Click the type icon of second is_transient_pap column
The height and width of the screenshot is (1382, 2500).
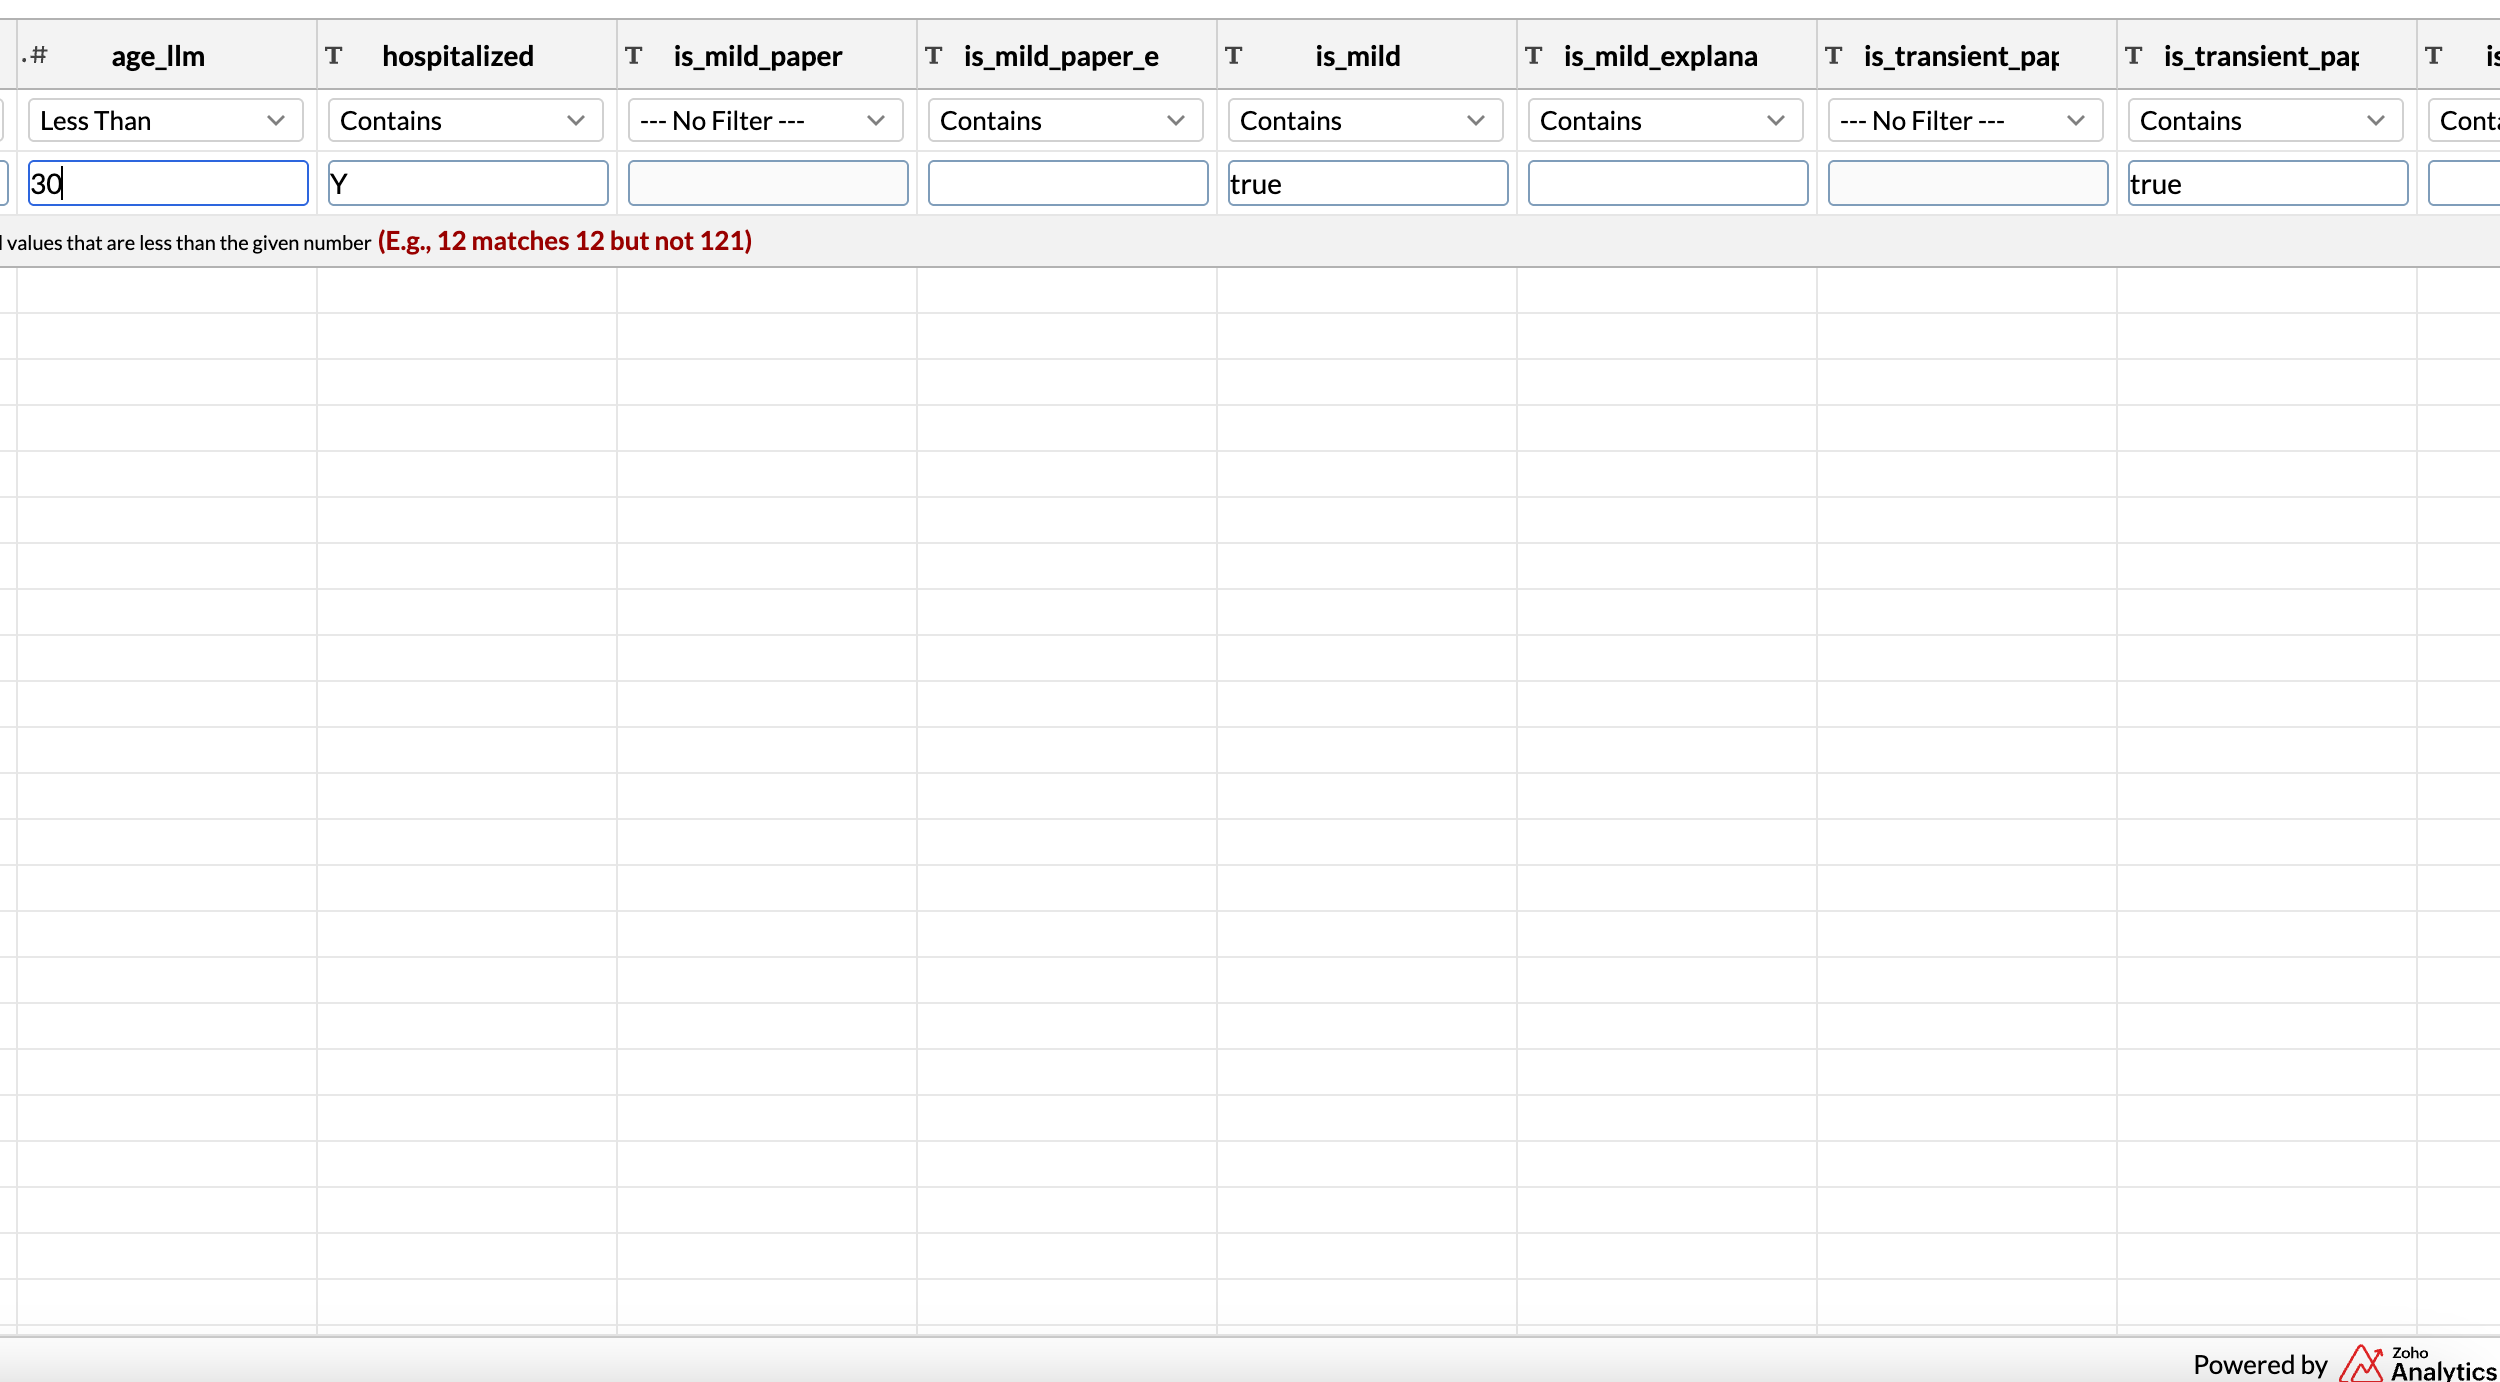[x=2134, y=55]
